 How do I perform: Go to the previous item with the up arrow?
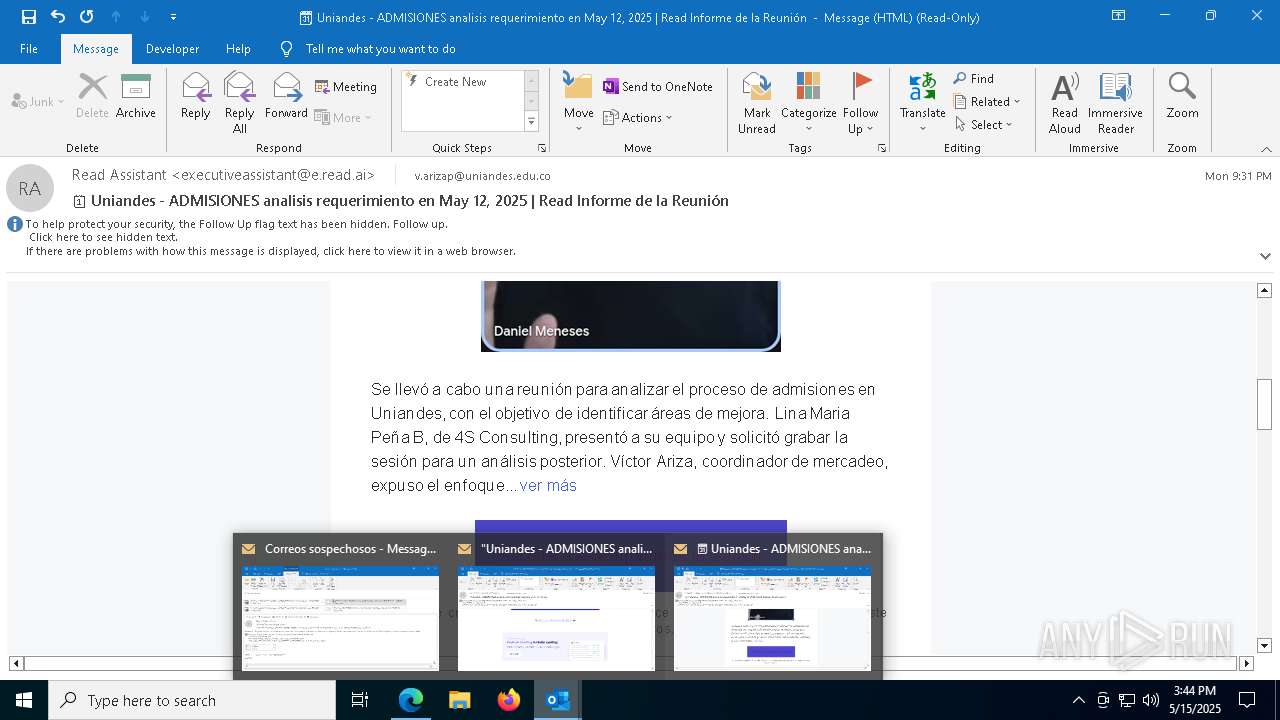[x=116, y=17]
